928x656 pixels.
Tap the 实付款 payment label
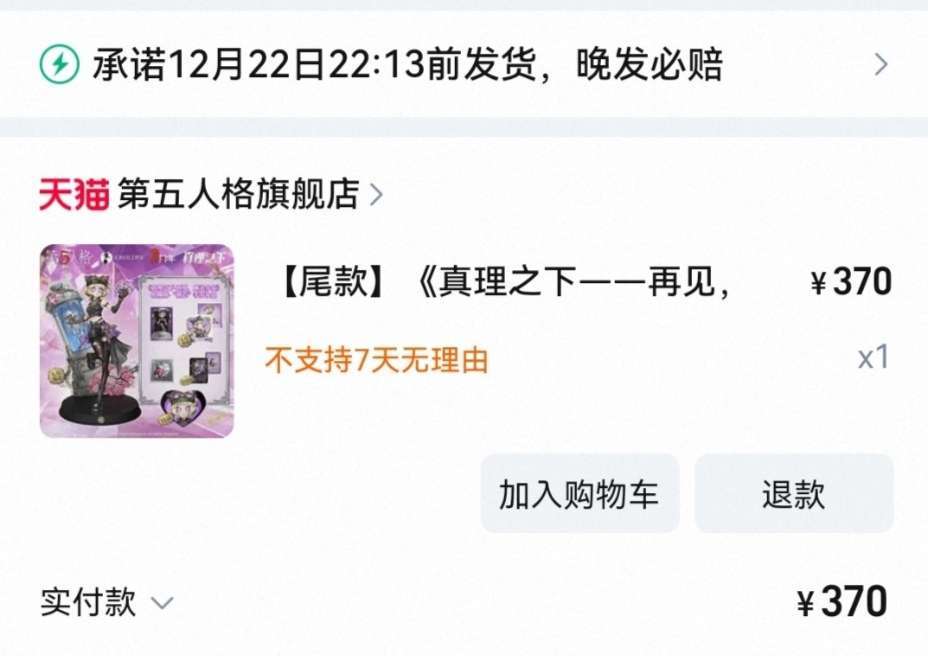pyautogui.click(x=88, y=602)
